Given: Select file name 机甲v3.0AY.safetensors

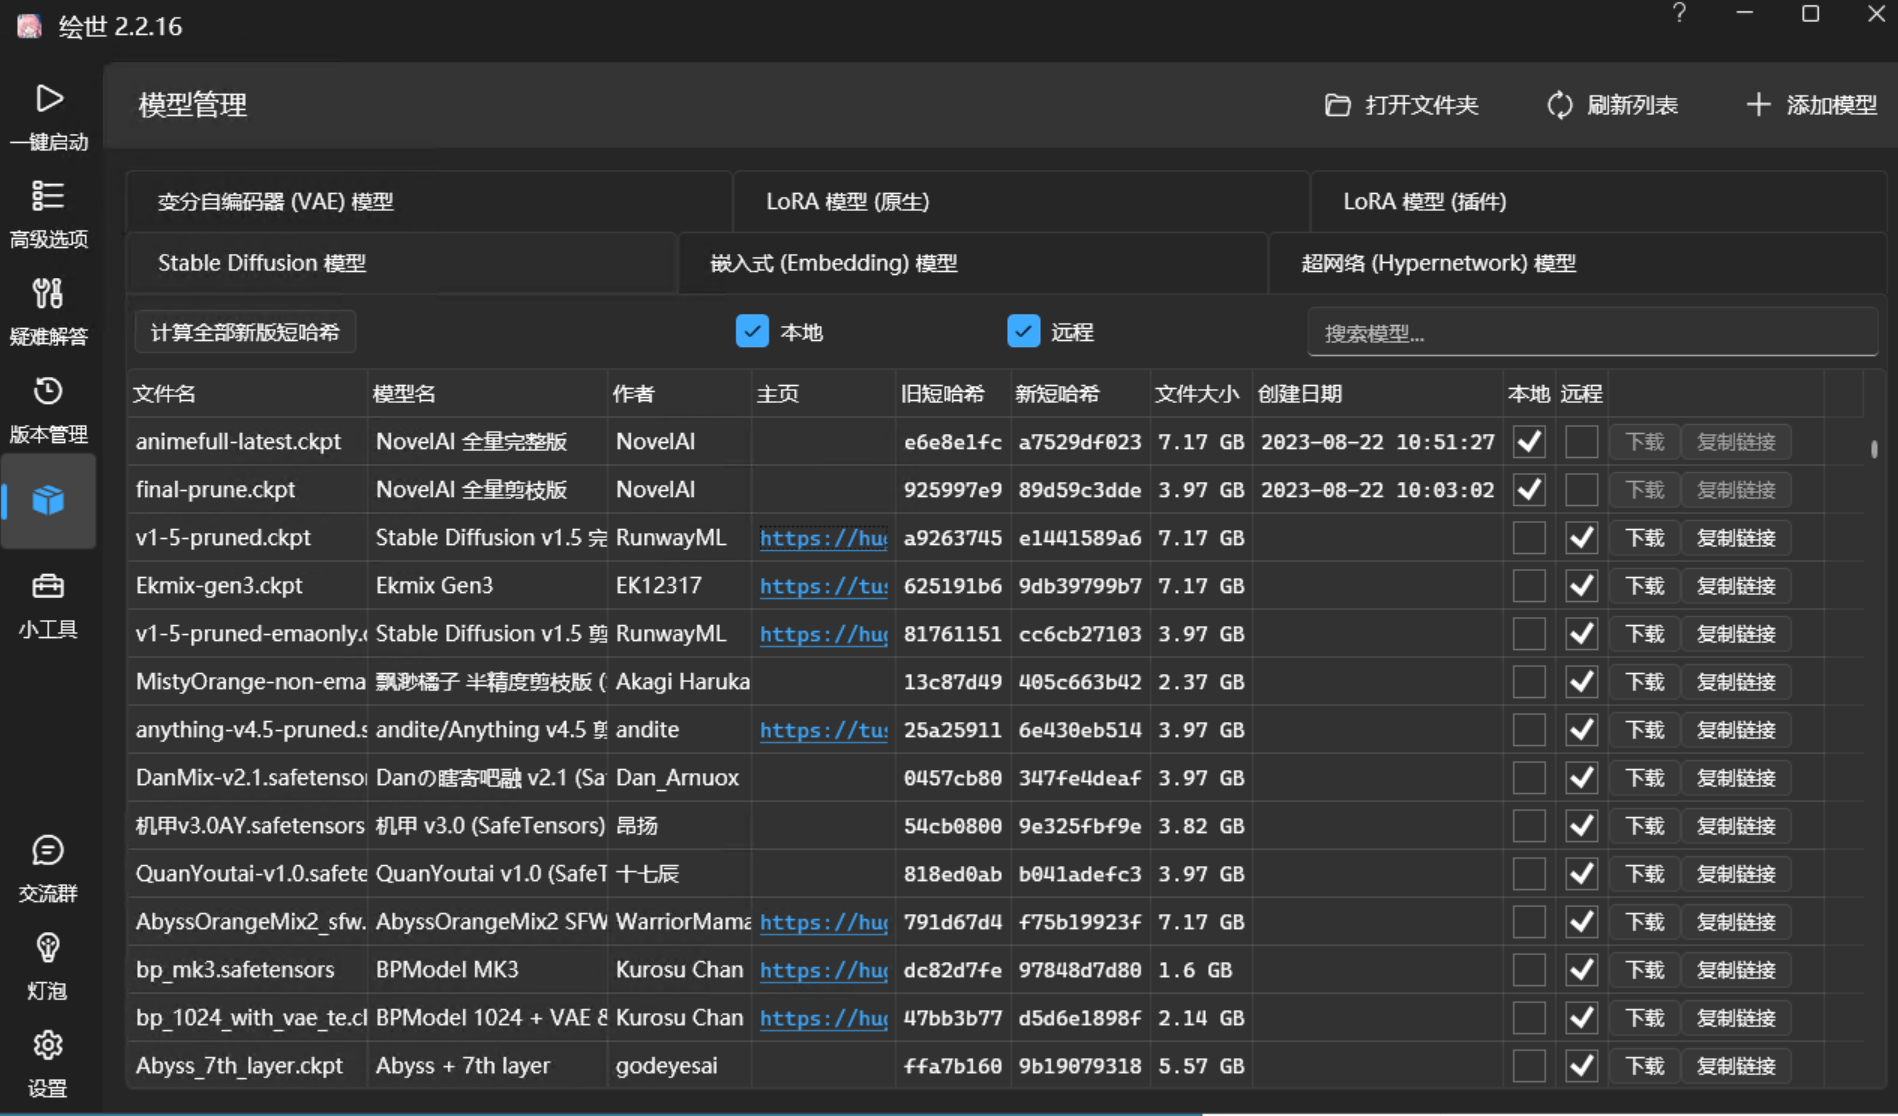Looking at the screenshot, I should coord(249,826).
